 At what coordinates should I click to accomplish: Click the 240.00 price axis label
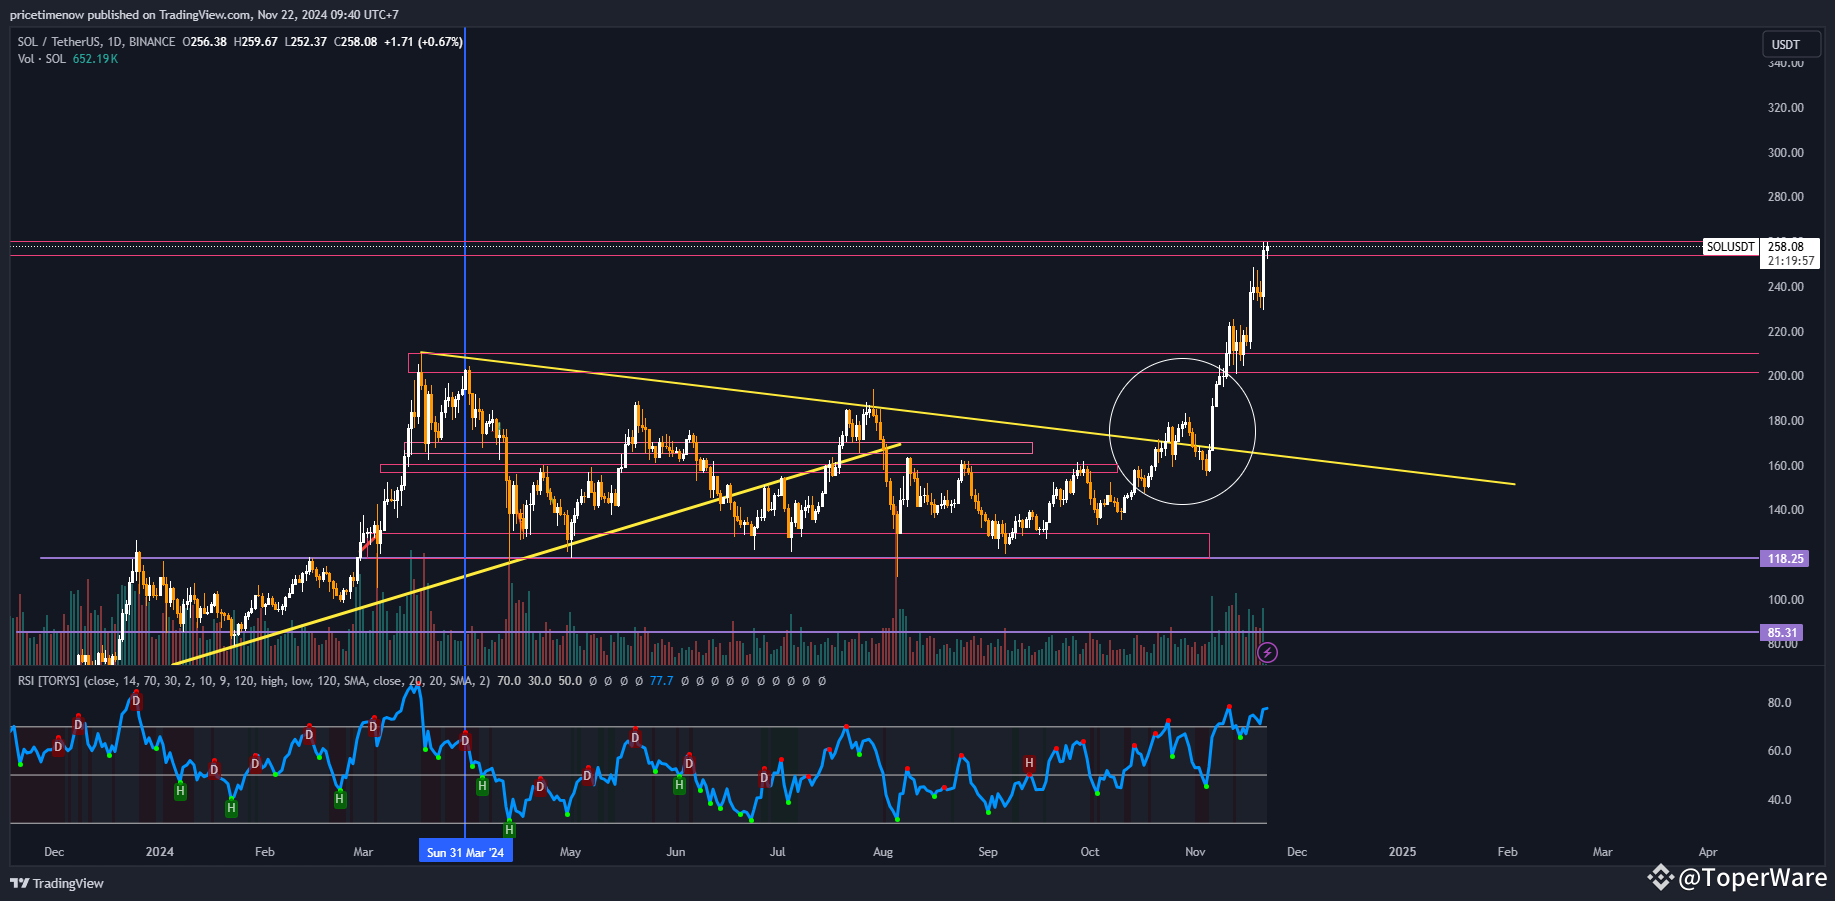(1786, 287)
